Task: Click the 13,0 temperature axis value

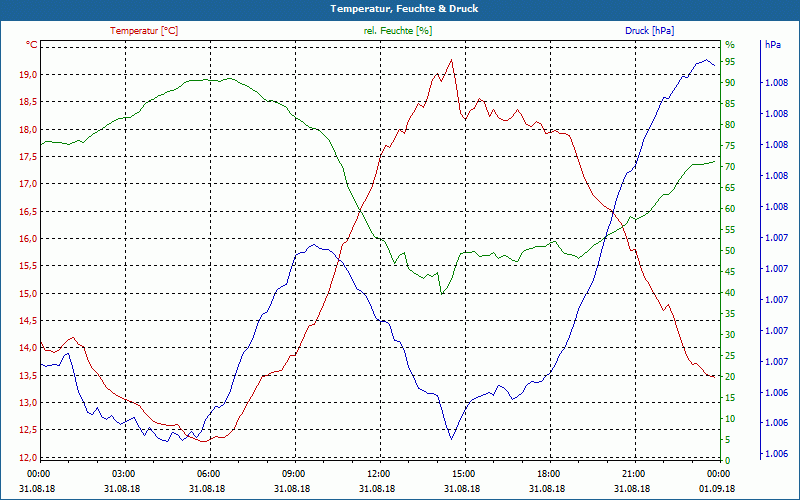Action: [29, 403]
